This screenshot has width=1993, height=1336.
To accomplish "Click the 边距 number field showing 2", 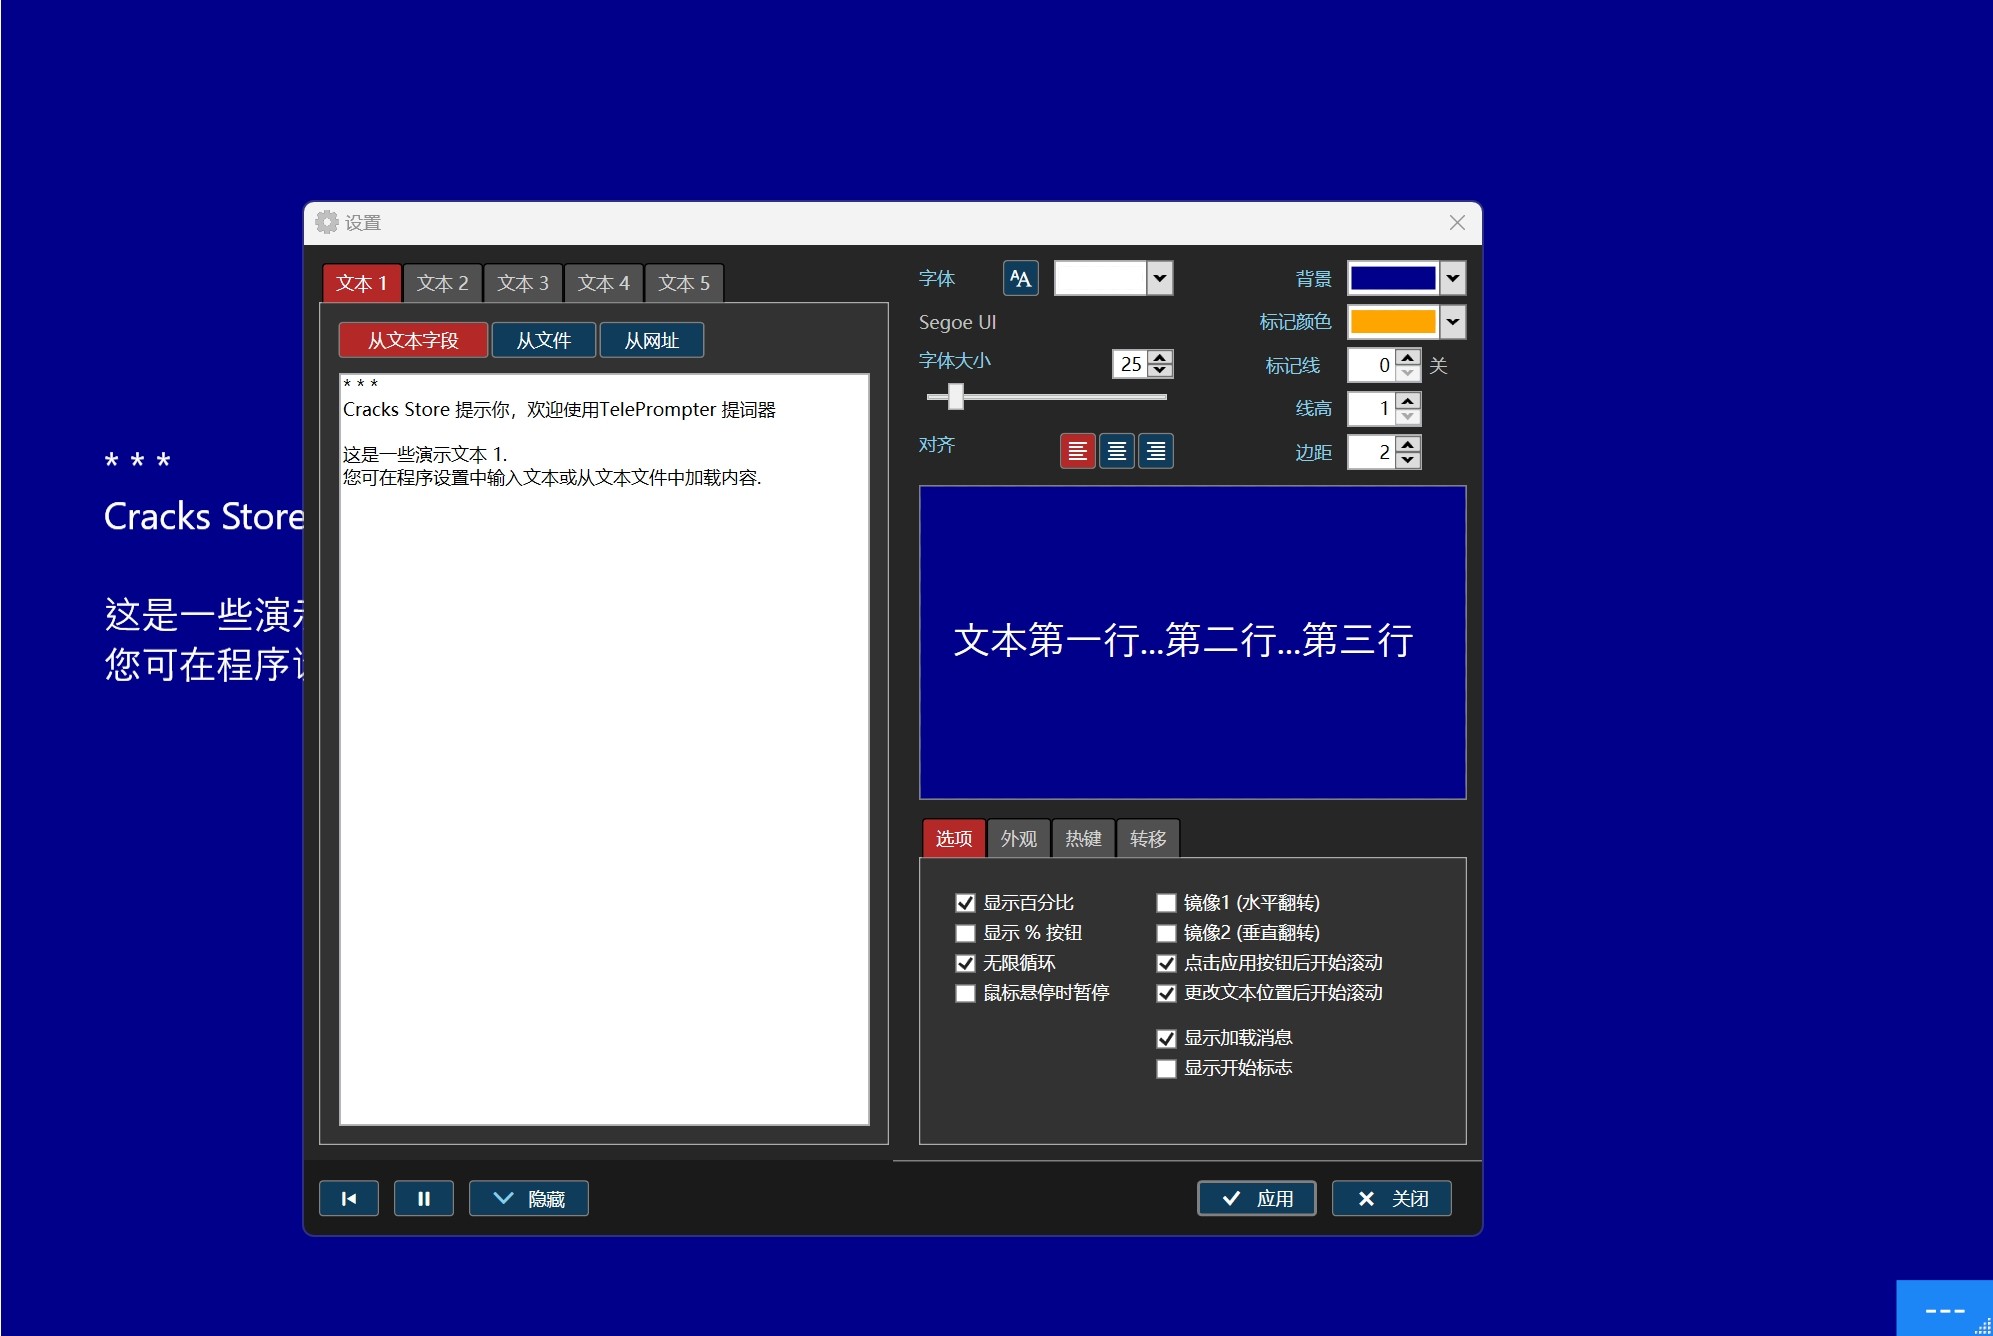I will click(x=1372, y=452).
